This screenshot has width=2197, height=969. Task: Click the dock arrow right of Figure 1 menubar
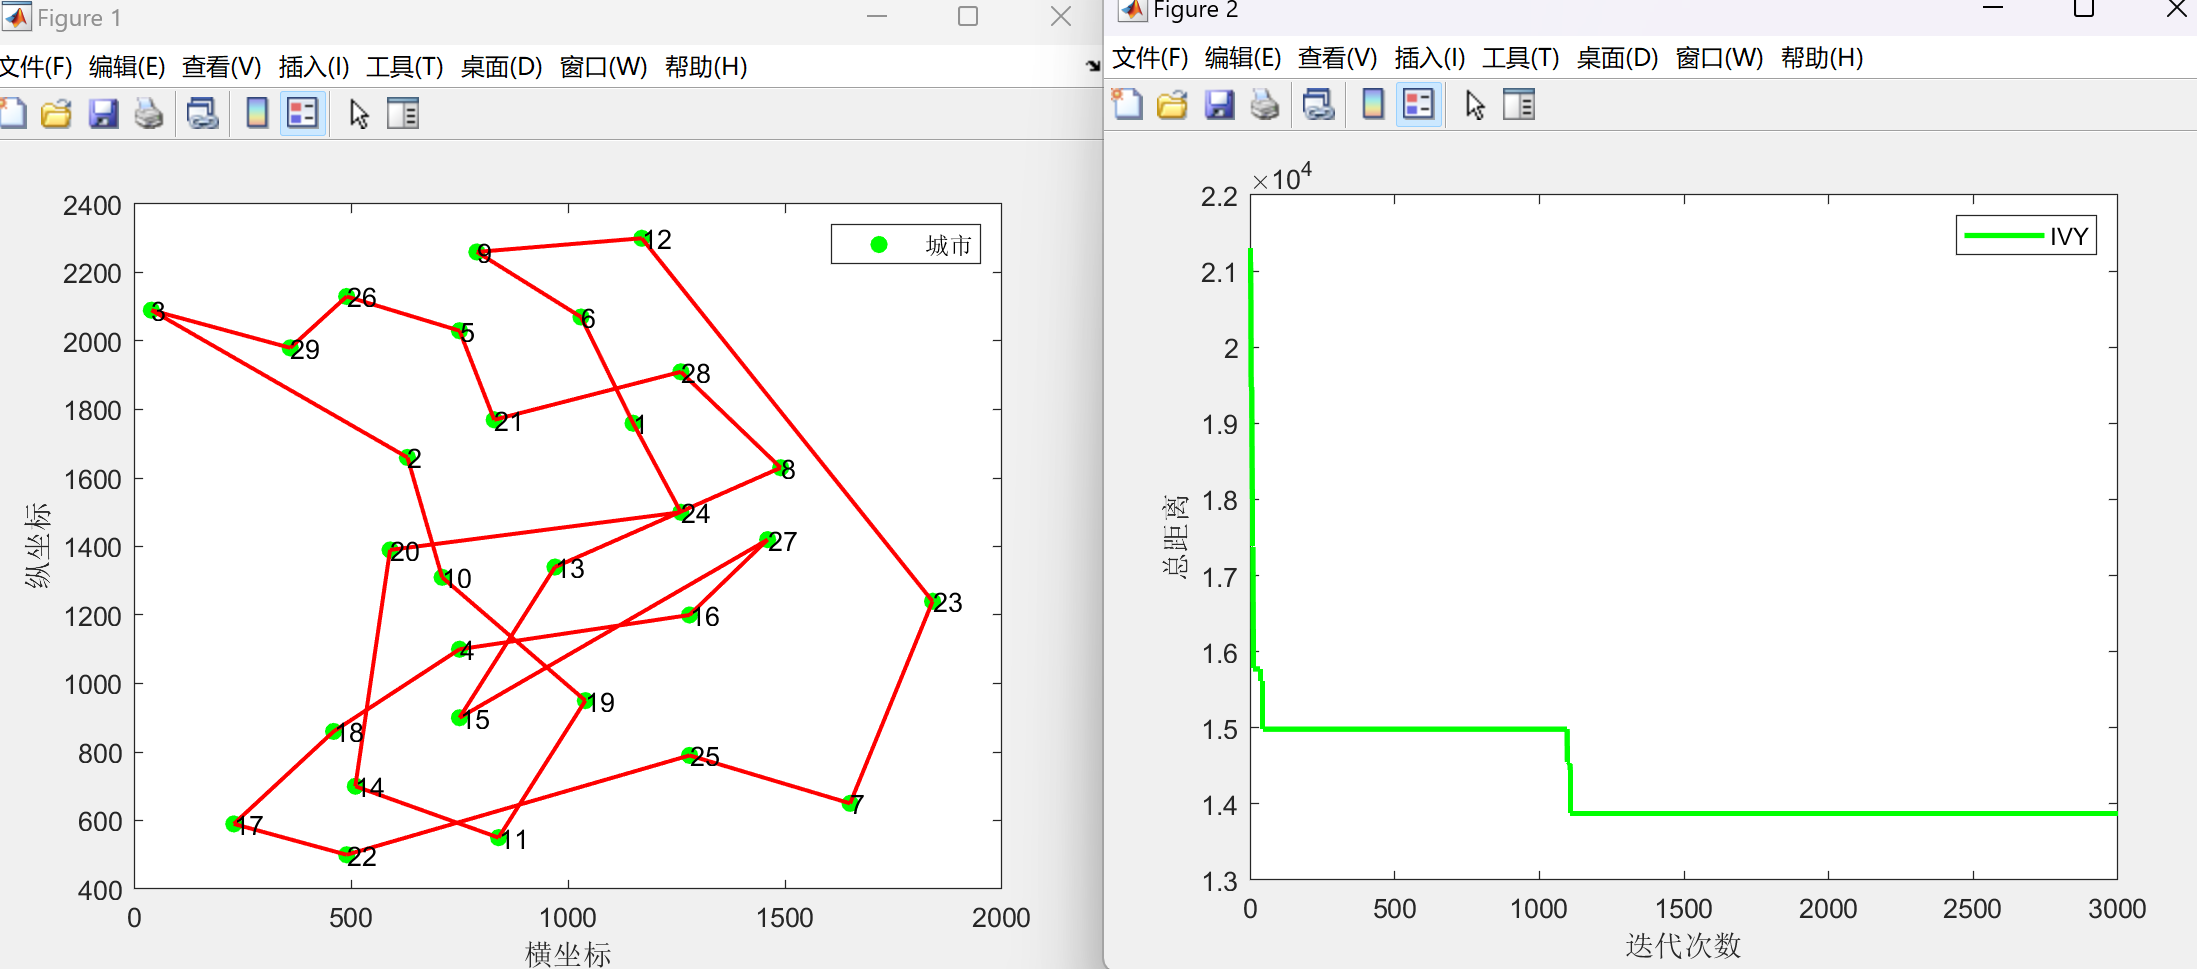point(1093,66)
